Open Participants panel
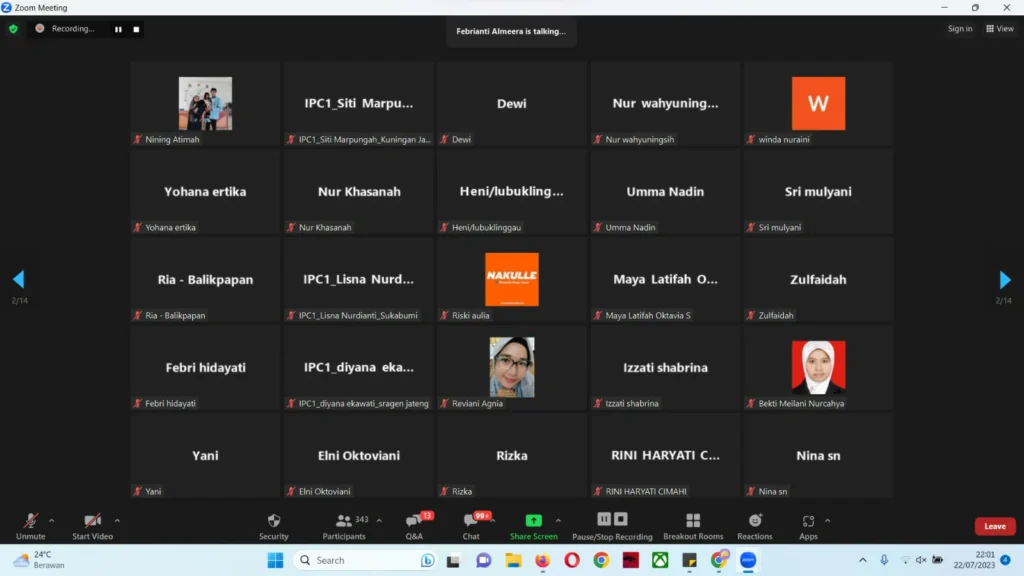 [344, 526]
